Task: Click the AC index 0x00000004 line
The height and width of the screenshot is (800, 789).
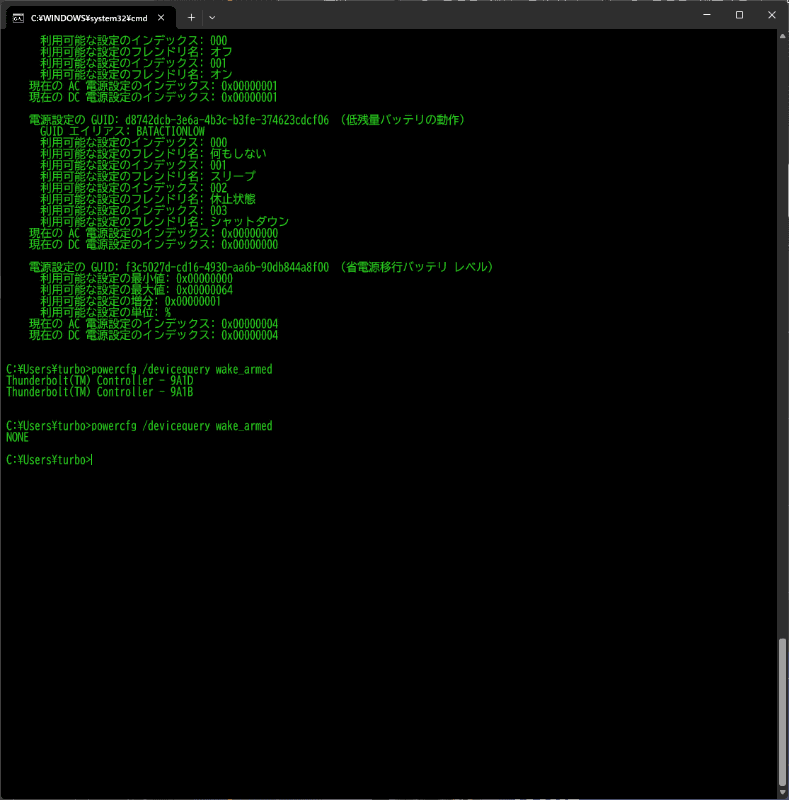Action: 154,324
